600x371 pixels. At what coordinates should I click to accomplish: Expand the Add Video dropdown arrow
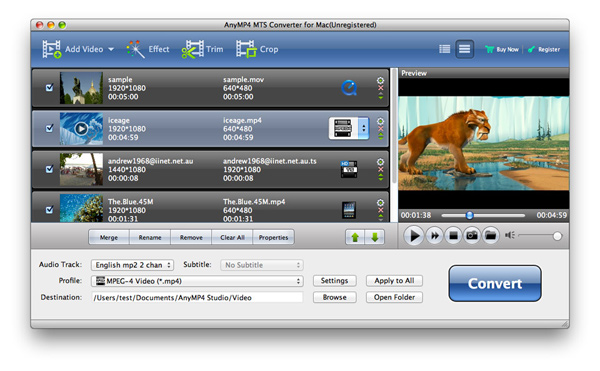[x=111, y=49]
